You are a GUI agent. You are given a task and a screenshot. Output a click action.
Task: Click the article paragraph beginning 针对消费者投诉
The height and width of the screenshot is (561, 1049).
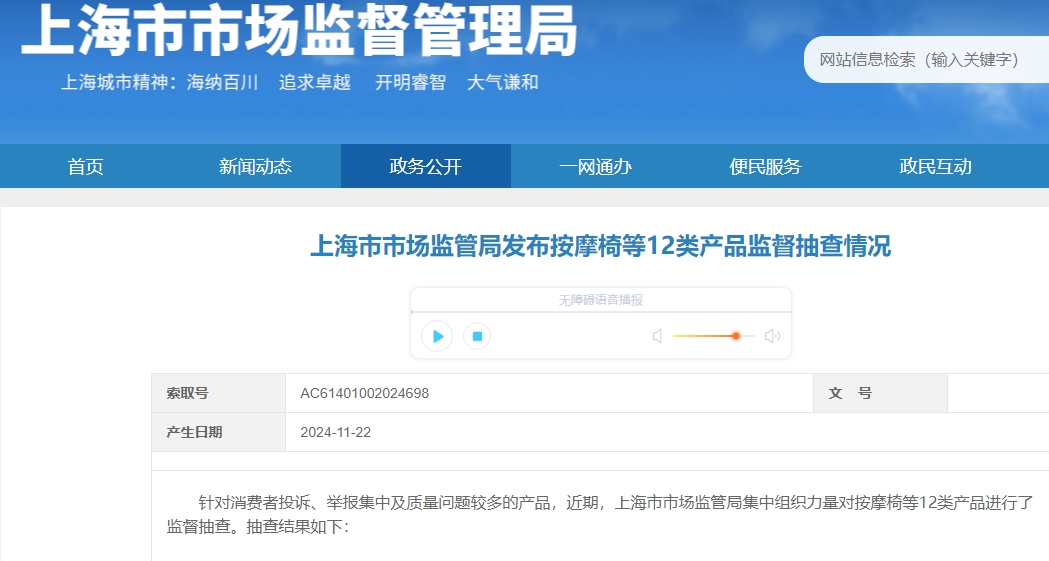(600, 514)
